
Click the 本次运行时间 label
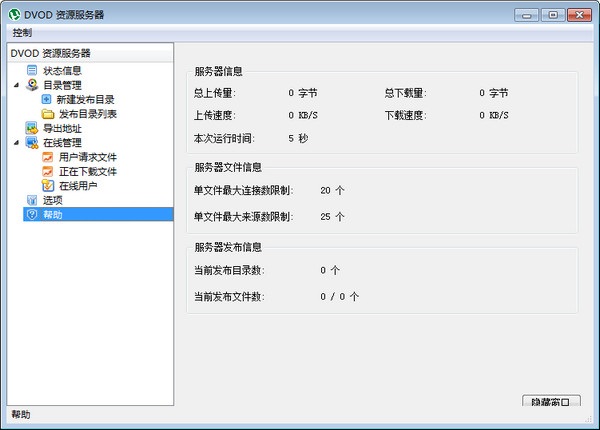224,138
